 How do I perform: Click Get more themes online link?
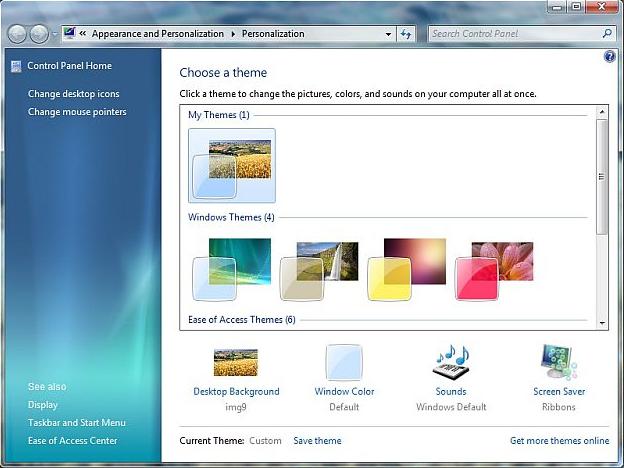[x=560, y=441]
